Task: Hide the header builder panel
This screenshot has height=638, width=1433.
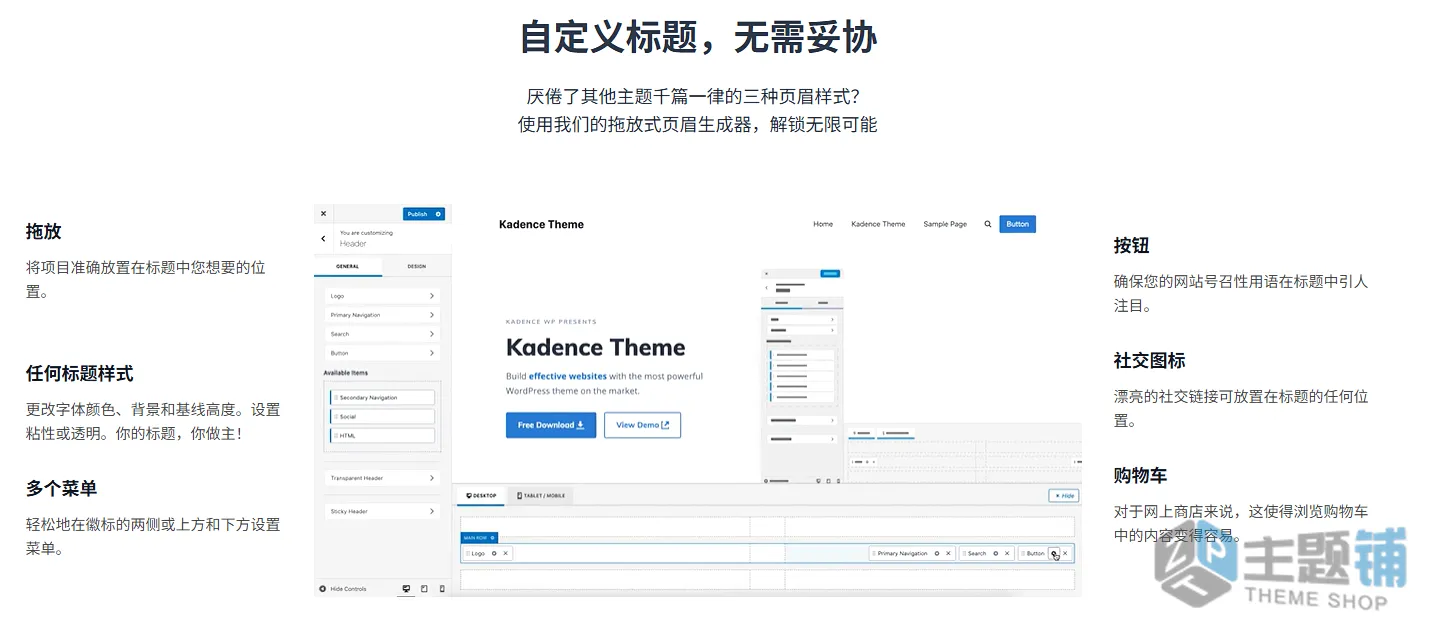Action: [1063, 496]
